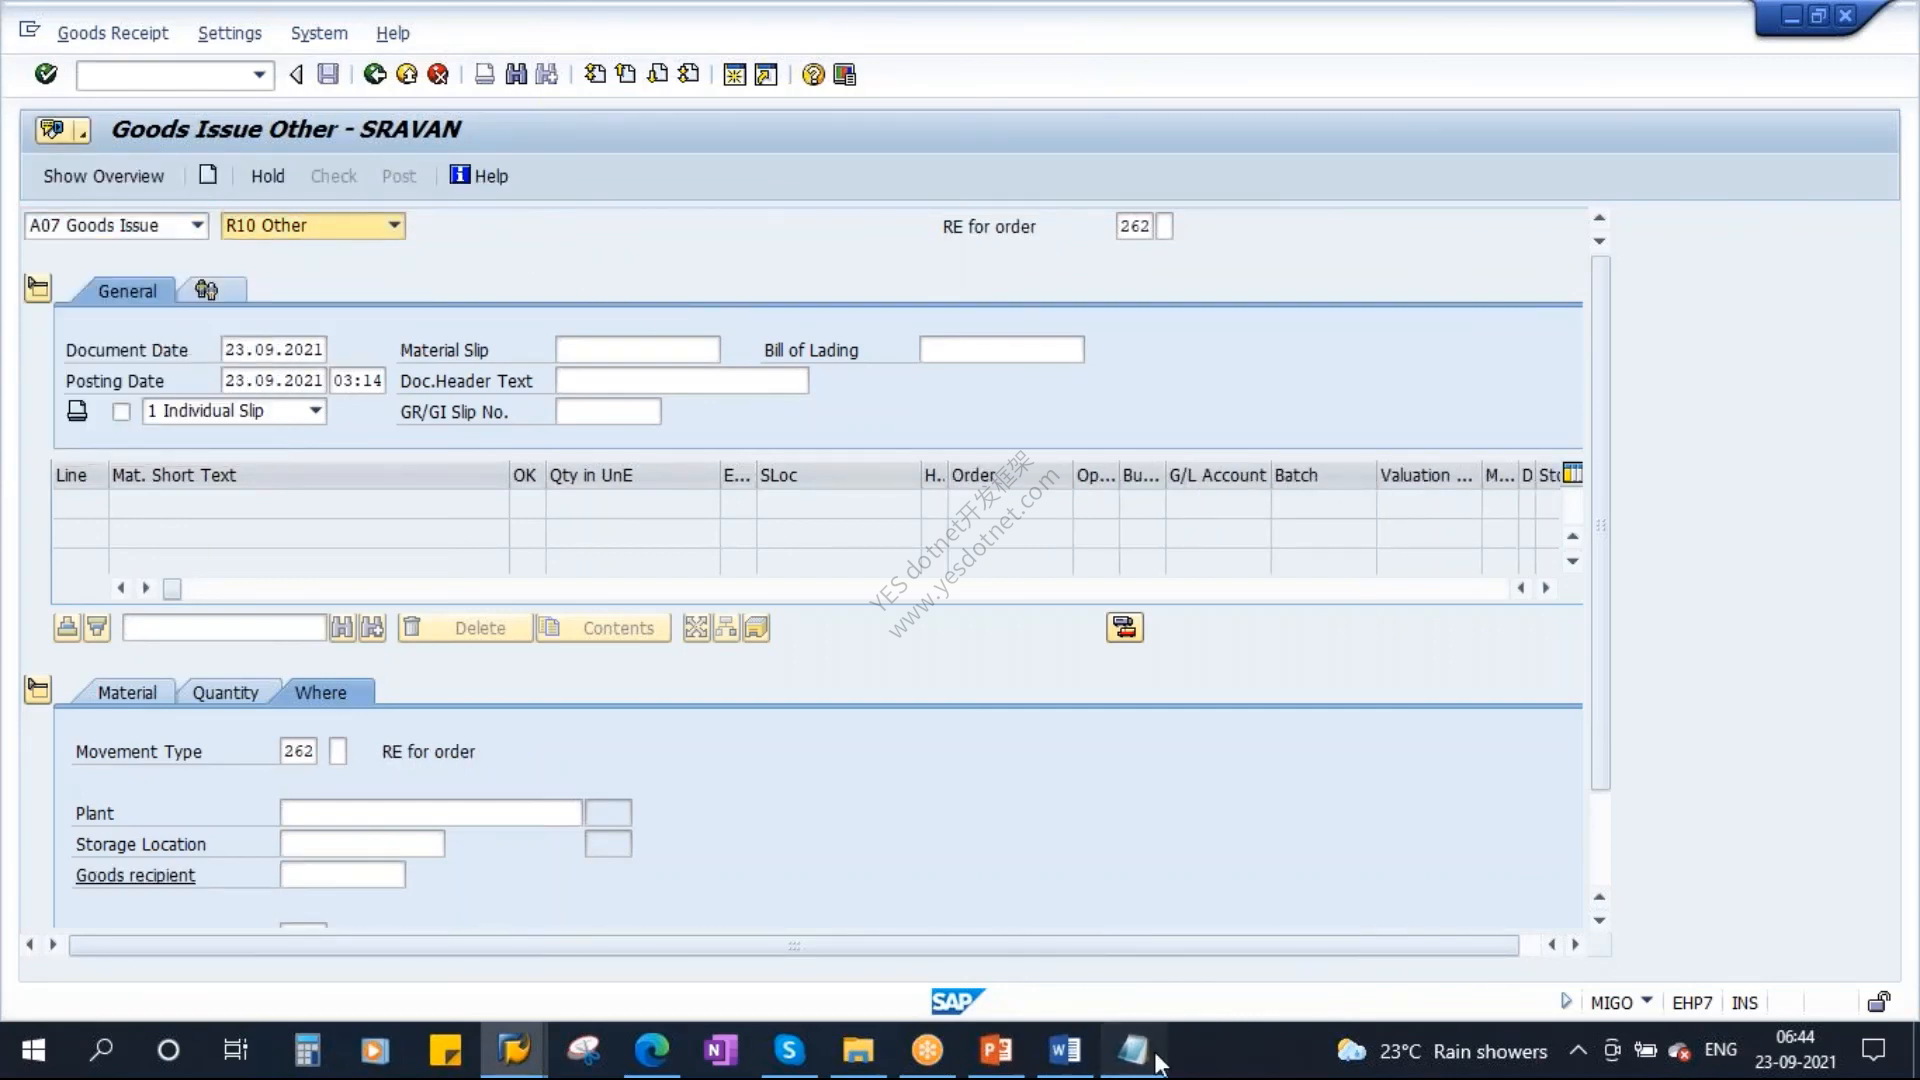1920x1080 pixels.
Task: Click the green Enter checkmark icon
Action: pyautogui.click(x=46, y=74)
